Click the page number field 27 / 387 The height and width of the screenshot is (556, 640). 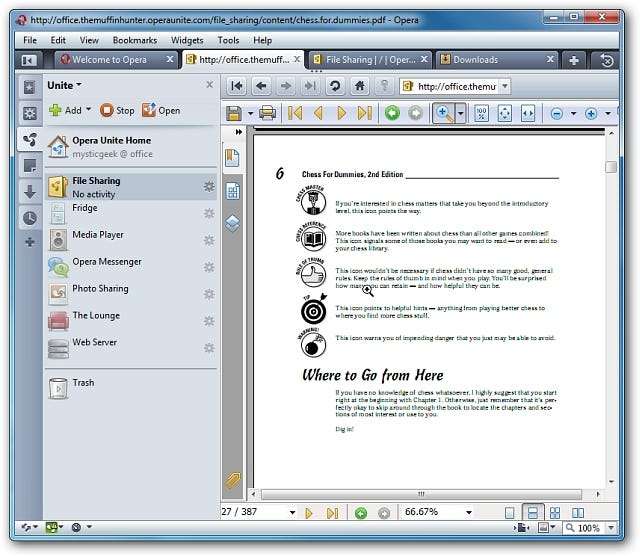[250, 513]
